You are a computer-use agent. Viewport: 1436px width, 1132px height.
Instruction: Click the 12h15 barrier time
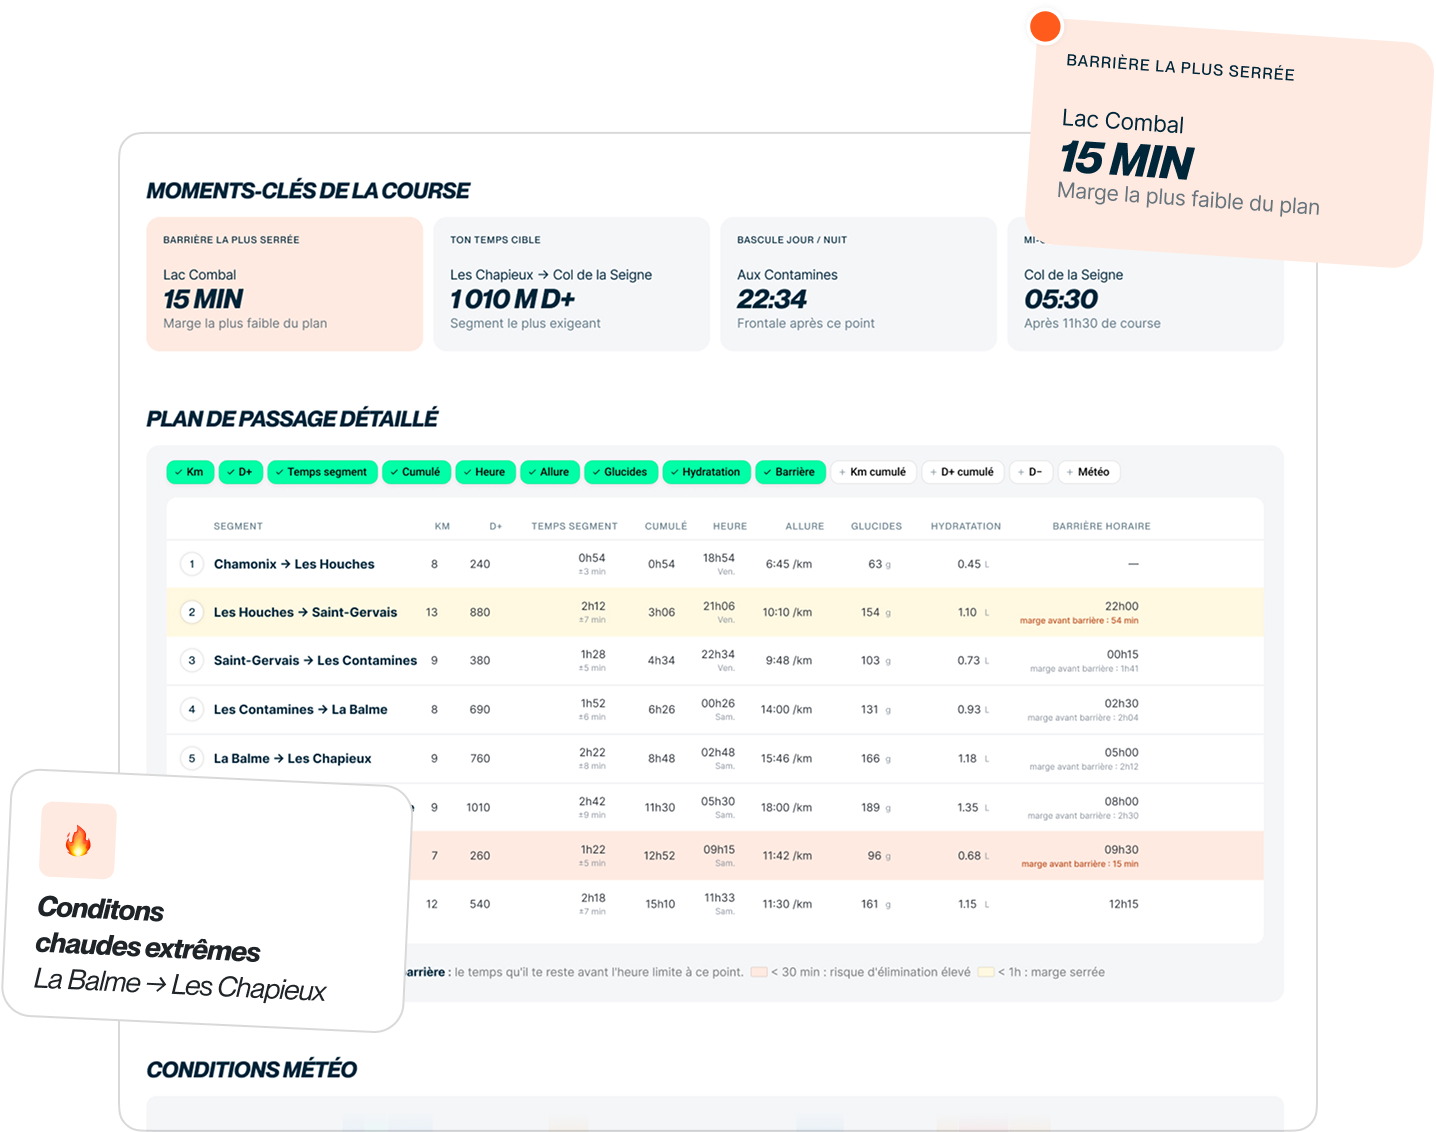[1123, 904]
